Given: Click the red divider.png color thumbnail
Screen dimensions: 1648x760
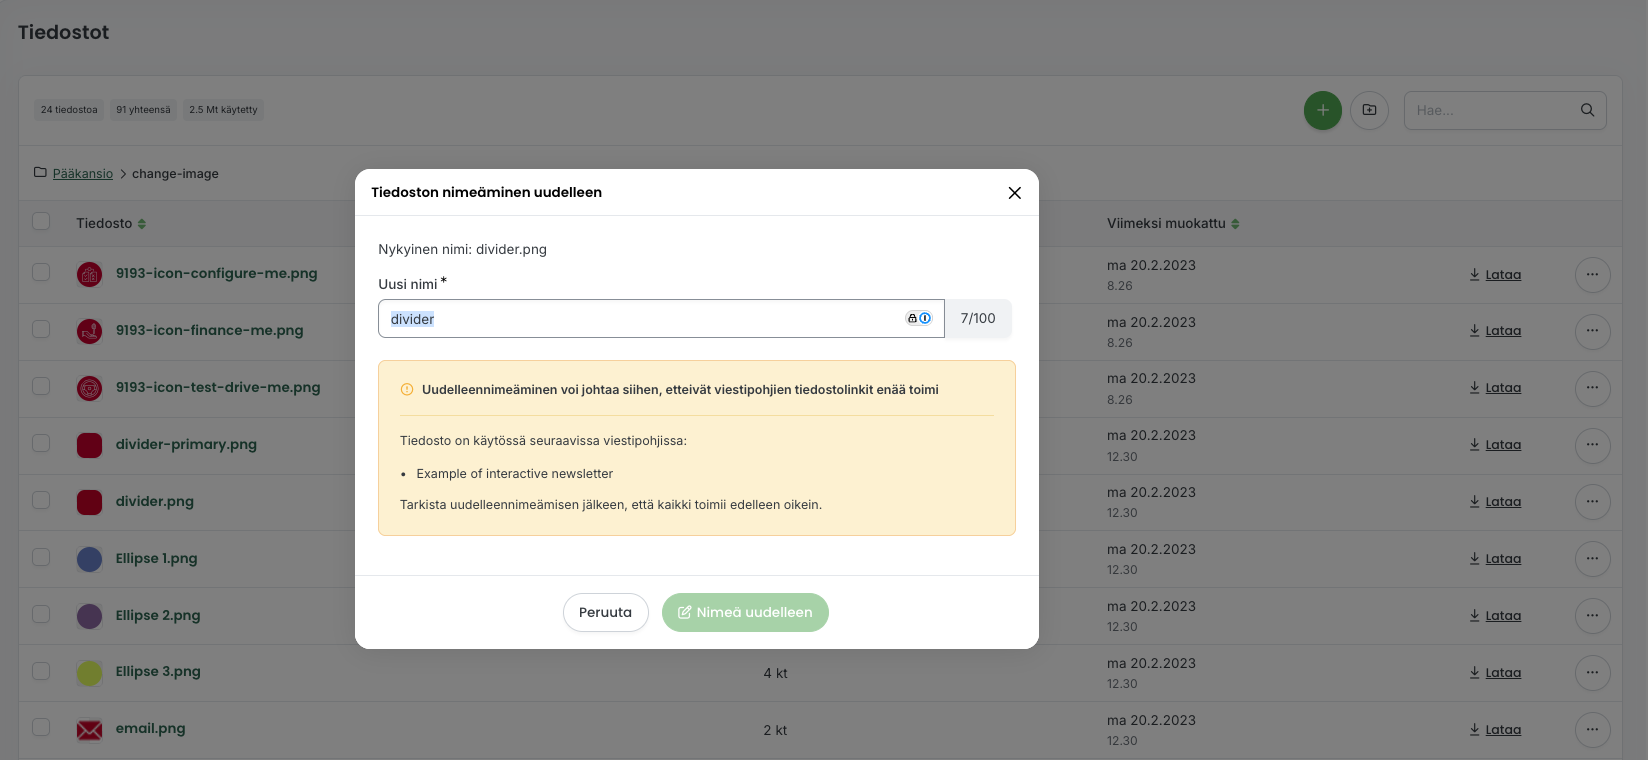Looking at the screenshot, I should click(89, 502).
